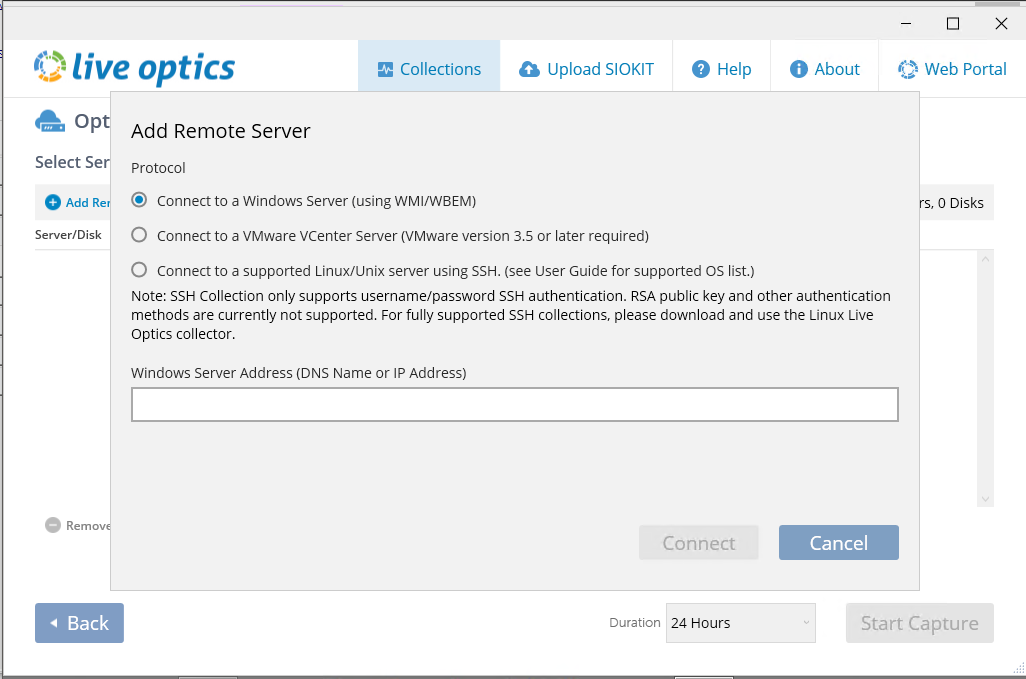The height and width of the screenshot is (679, 1026).
Task: Click the SSH Collection note text
Action: coord(510,315)
